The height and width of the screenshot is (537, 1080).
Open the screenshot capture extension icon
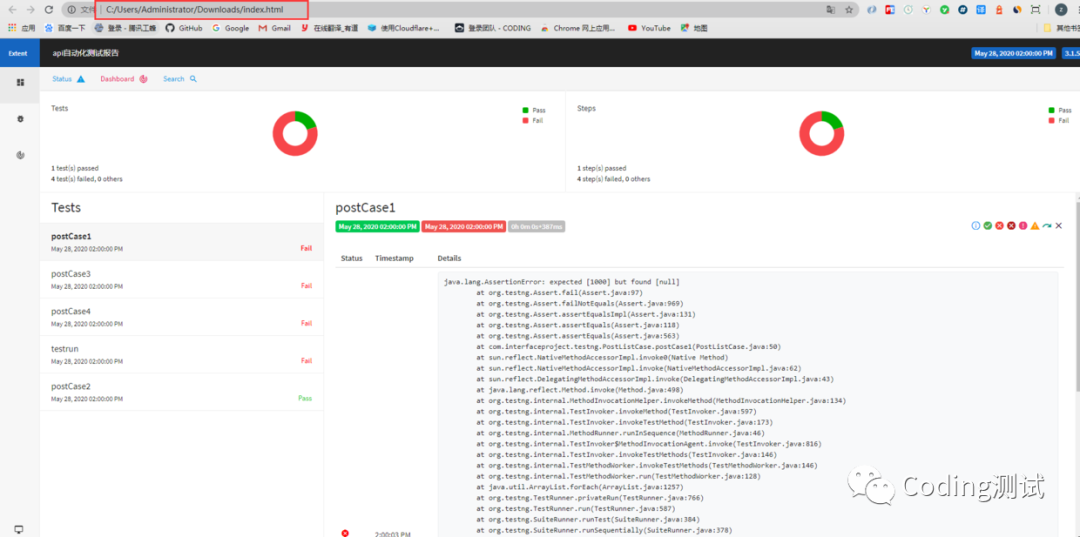(1035, 10)
